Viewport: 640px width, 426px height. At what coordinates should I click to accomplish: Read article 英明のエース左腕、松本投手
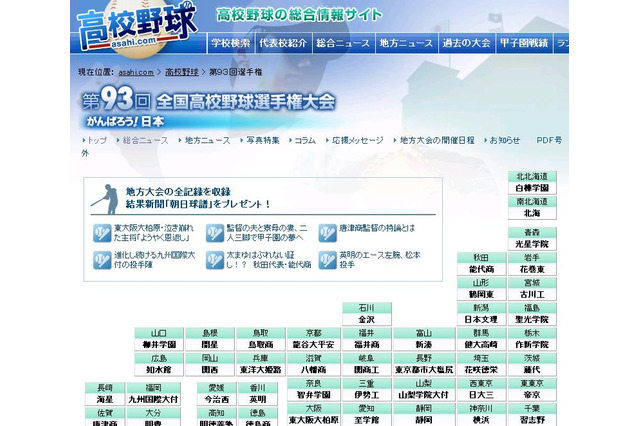(380, 260)
